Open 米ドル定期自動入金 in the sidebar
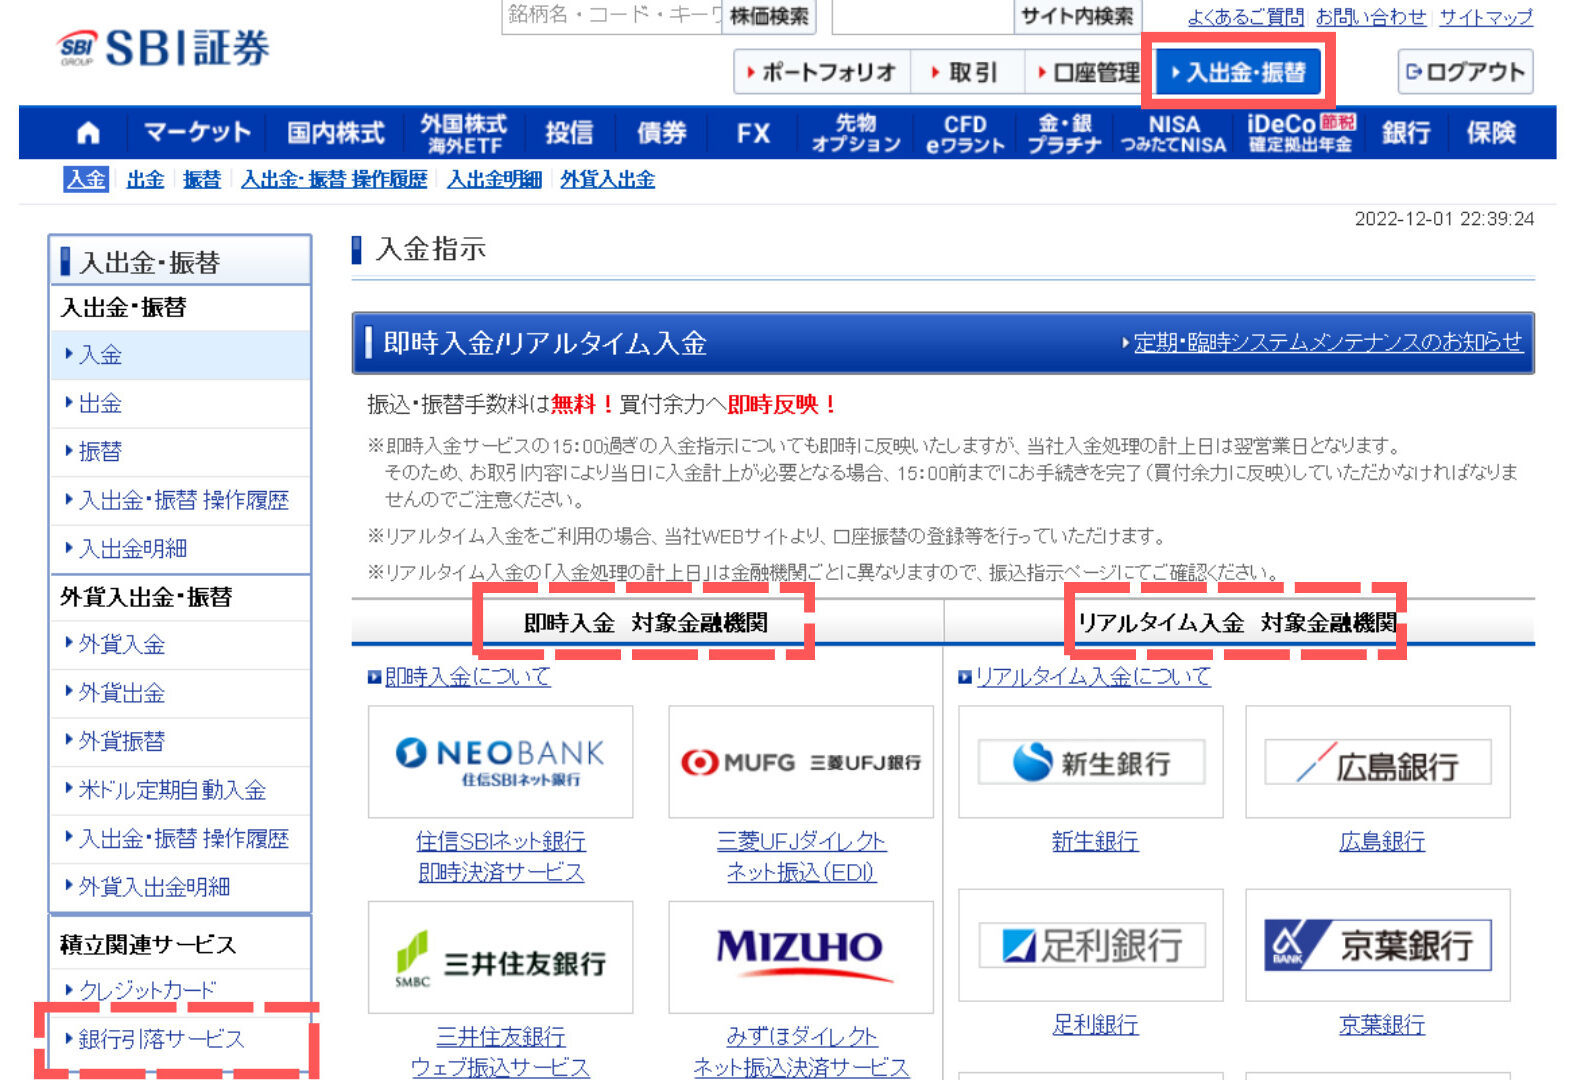The image size is (1574, 1080). pyautogui.click(x=180, y=790)
